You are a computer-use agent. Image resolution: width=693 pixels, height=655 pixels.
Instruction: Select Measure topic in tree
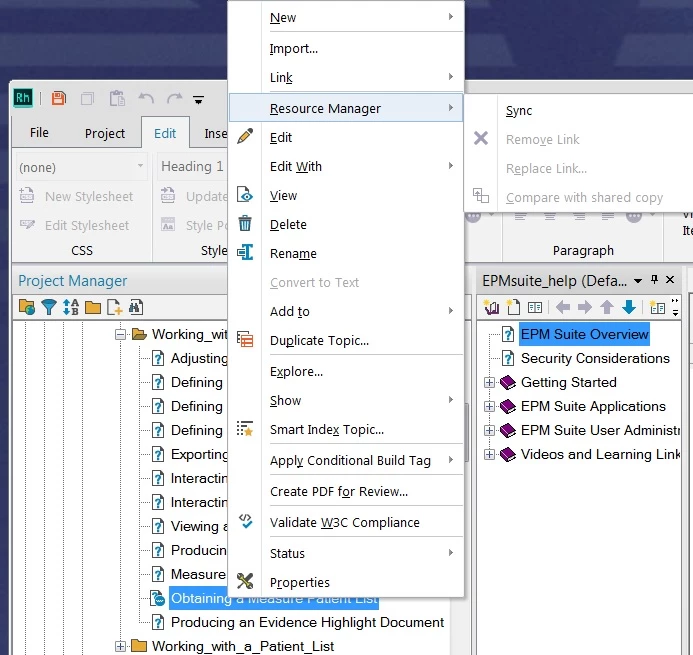198,574
